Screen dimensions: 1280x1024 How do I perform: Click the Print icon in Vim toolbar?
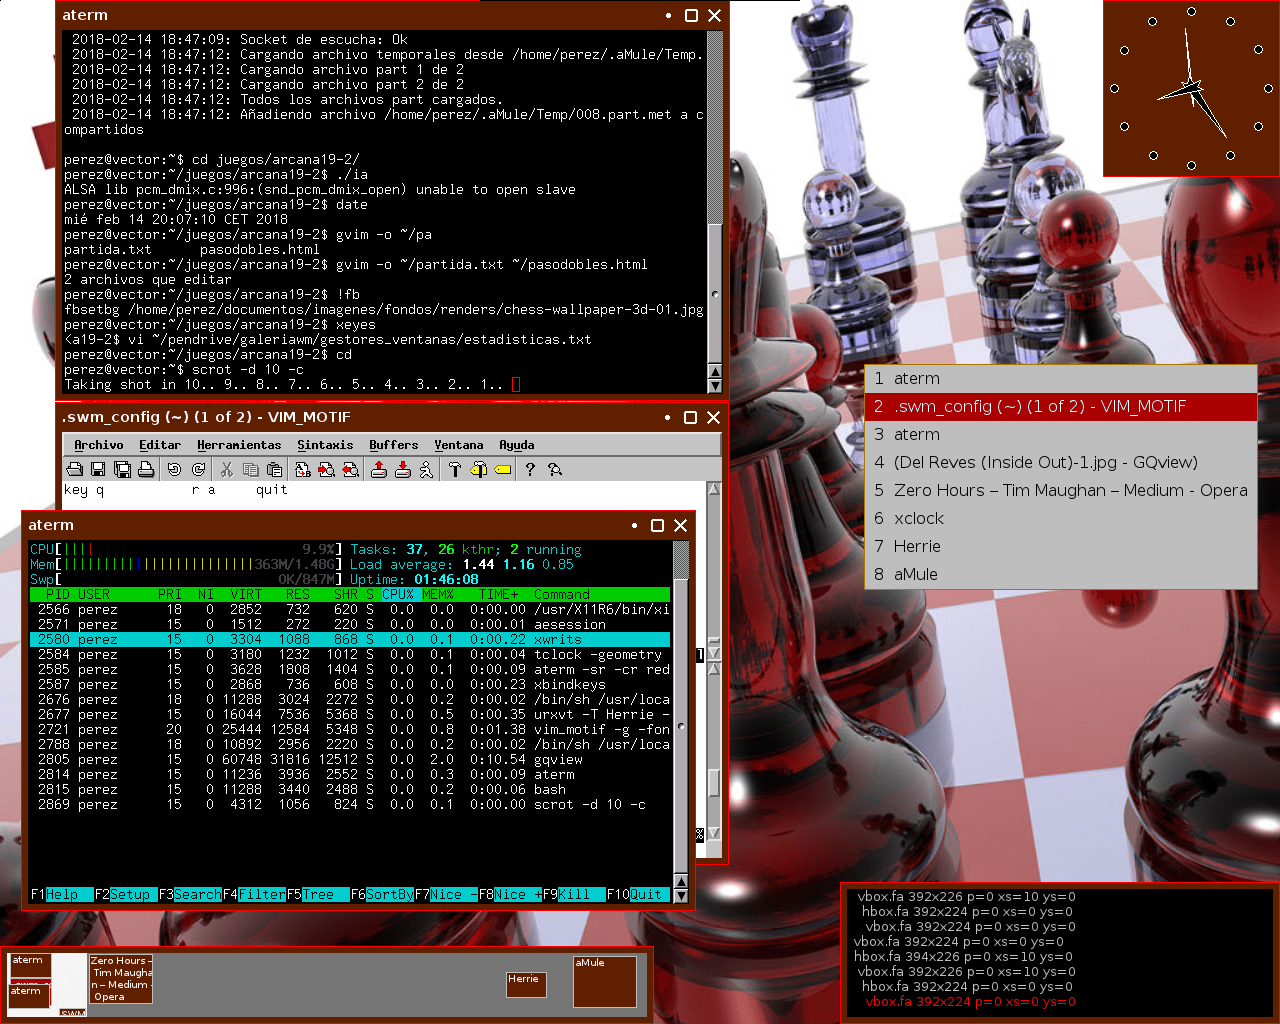coord(146,469)
